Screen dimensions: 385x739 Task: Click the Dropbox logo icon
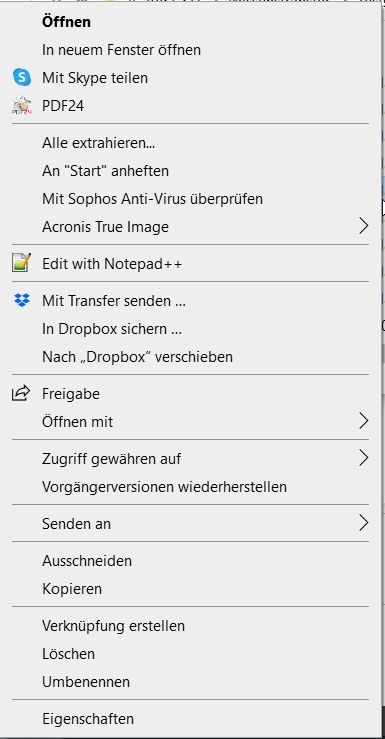(22, 300)
